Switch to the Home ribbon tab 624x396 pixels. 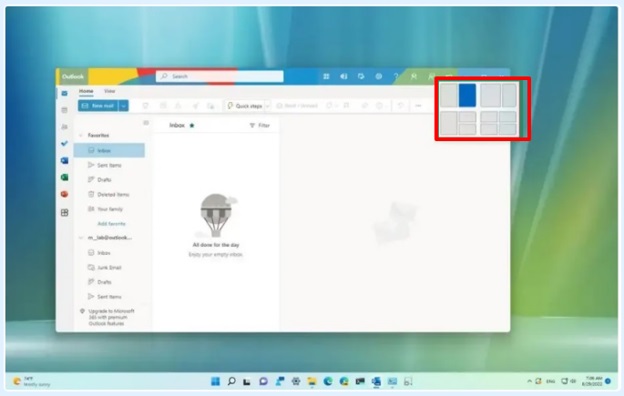86,91
